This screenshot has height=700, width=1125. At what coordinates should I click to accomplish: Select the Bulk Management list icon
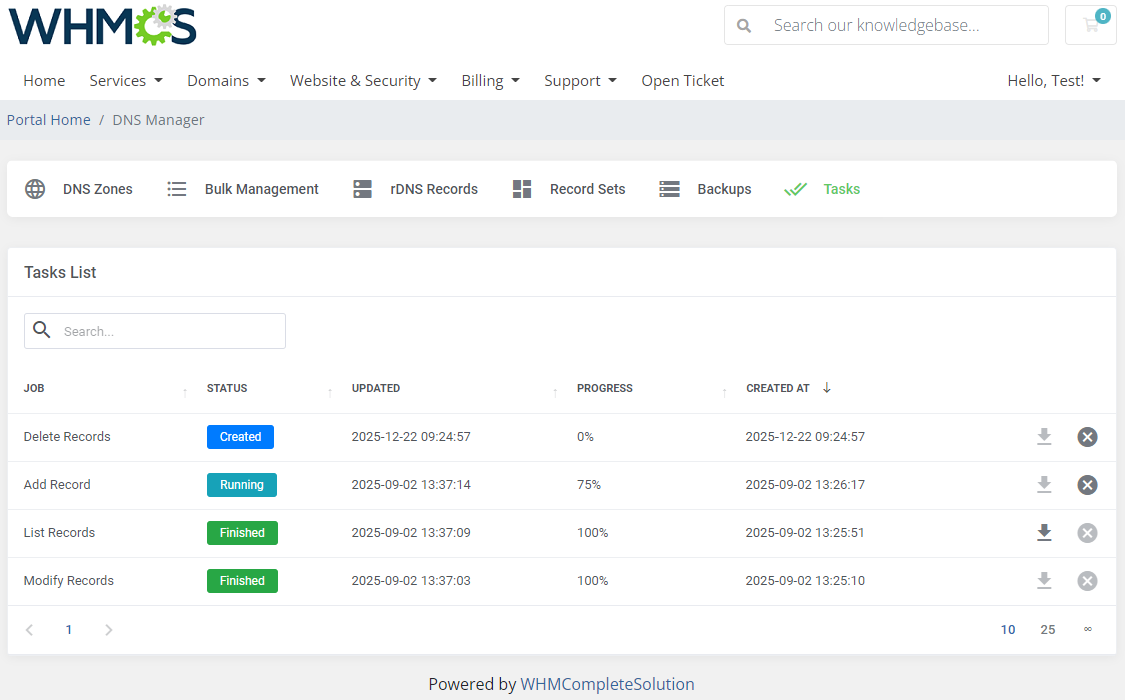coord(176,188)
